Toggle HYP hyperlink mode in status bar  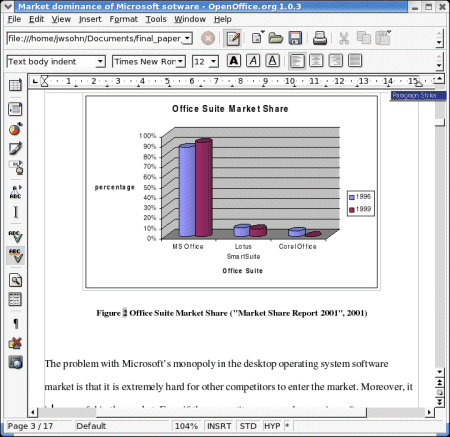point(272,426)
